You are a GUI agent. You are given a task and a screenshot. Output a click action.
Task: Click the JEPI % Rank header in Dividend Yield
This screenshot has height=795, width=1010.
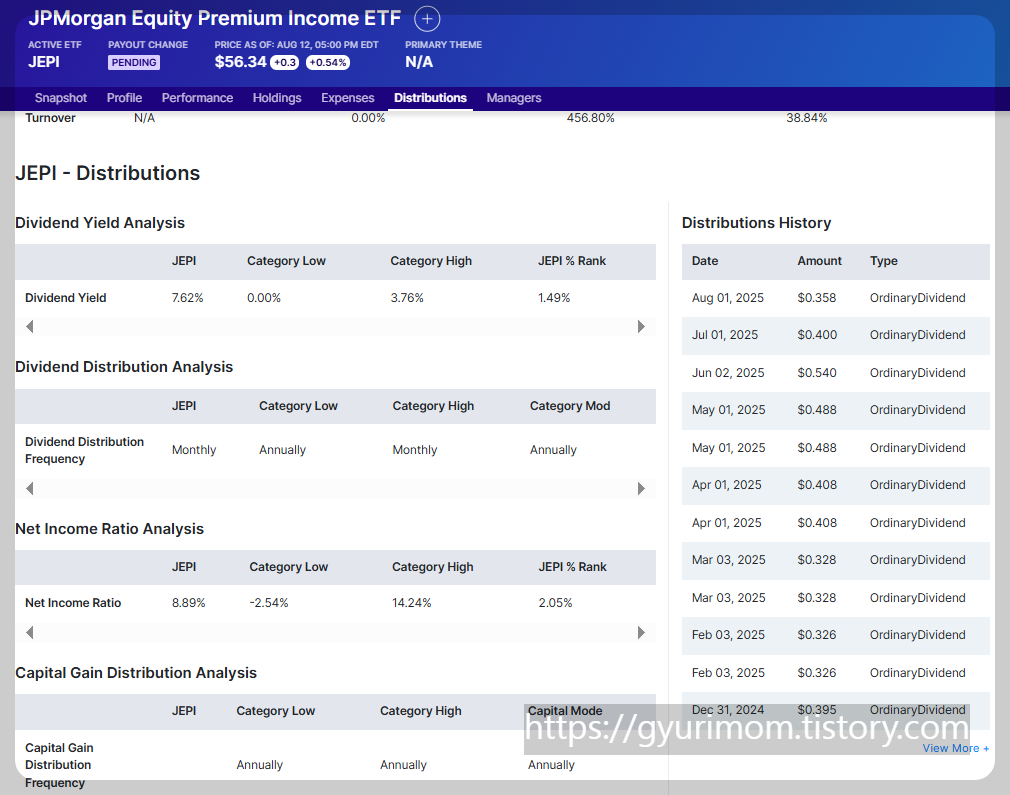tap(572, 261)
